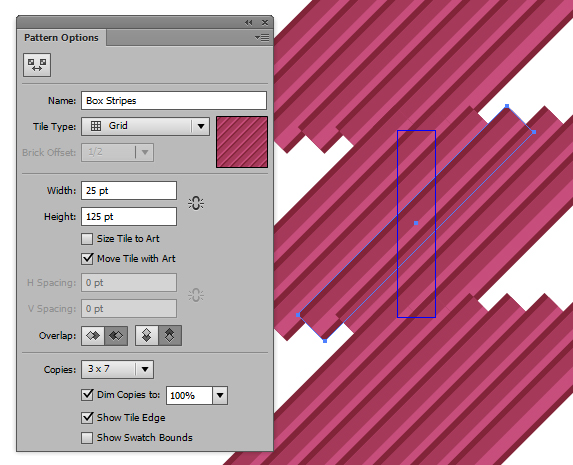Edit the Name field containing Box Stripes
The width and height of the screenshot is (573, 465).
click(x=174, y=101)
